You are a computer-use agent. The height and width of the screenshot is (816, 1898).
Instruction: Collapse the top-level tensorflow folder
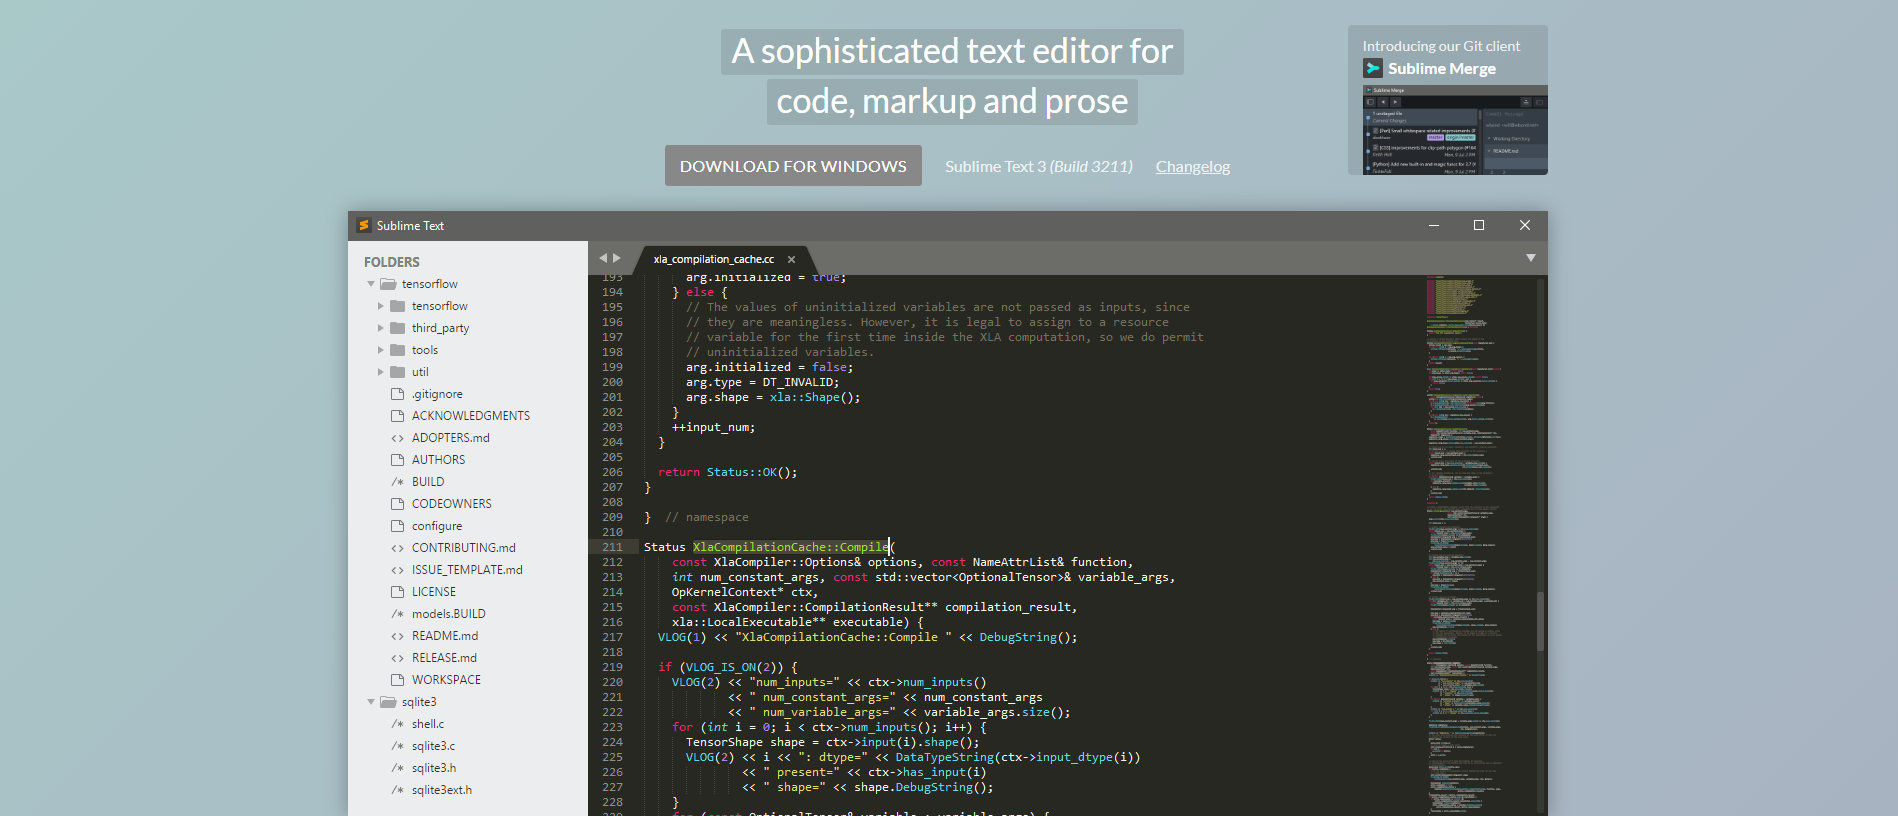point(371,284)
